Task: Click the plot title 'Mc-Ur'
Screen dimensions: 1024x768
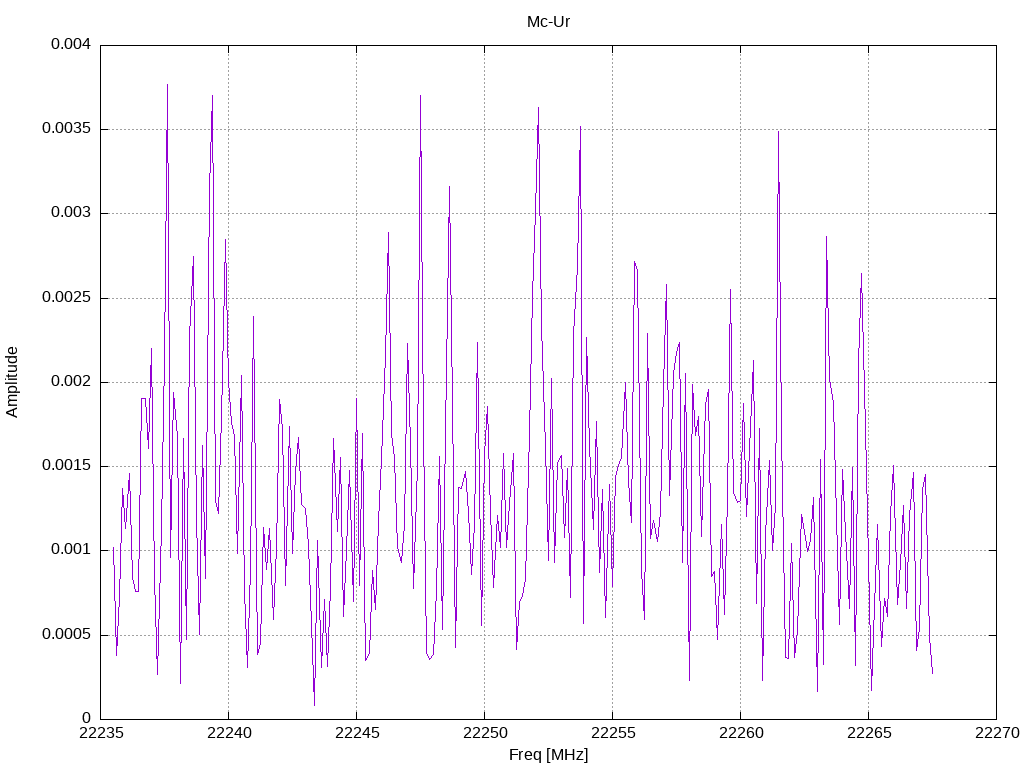Action: [x=548, y=22]
